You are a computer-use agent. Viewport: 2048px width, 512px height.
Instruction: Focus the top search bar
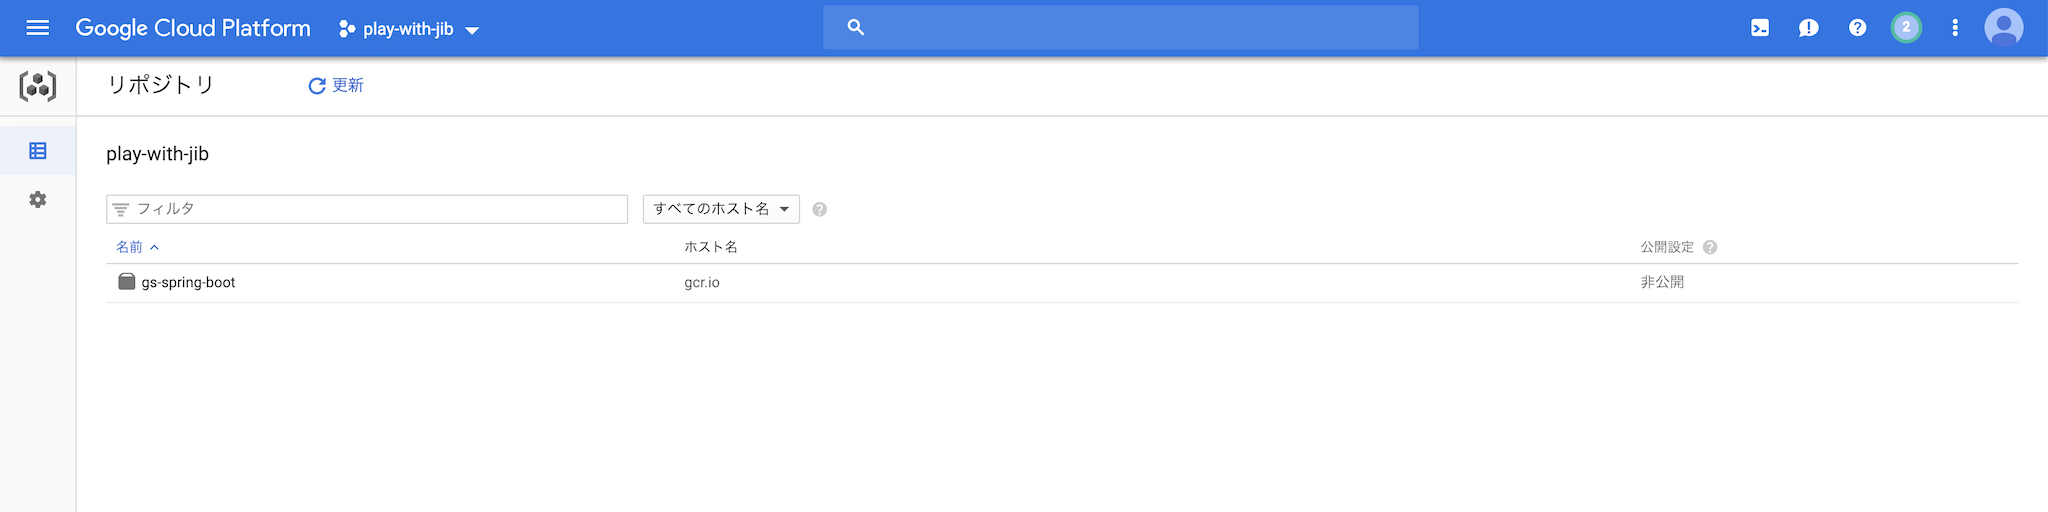pos(1120,28)
